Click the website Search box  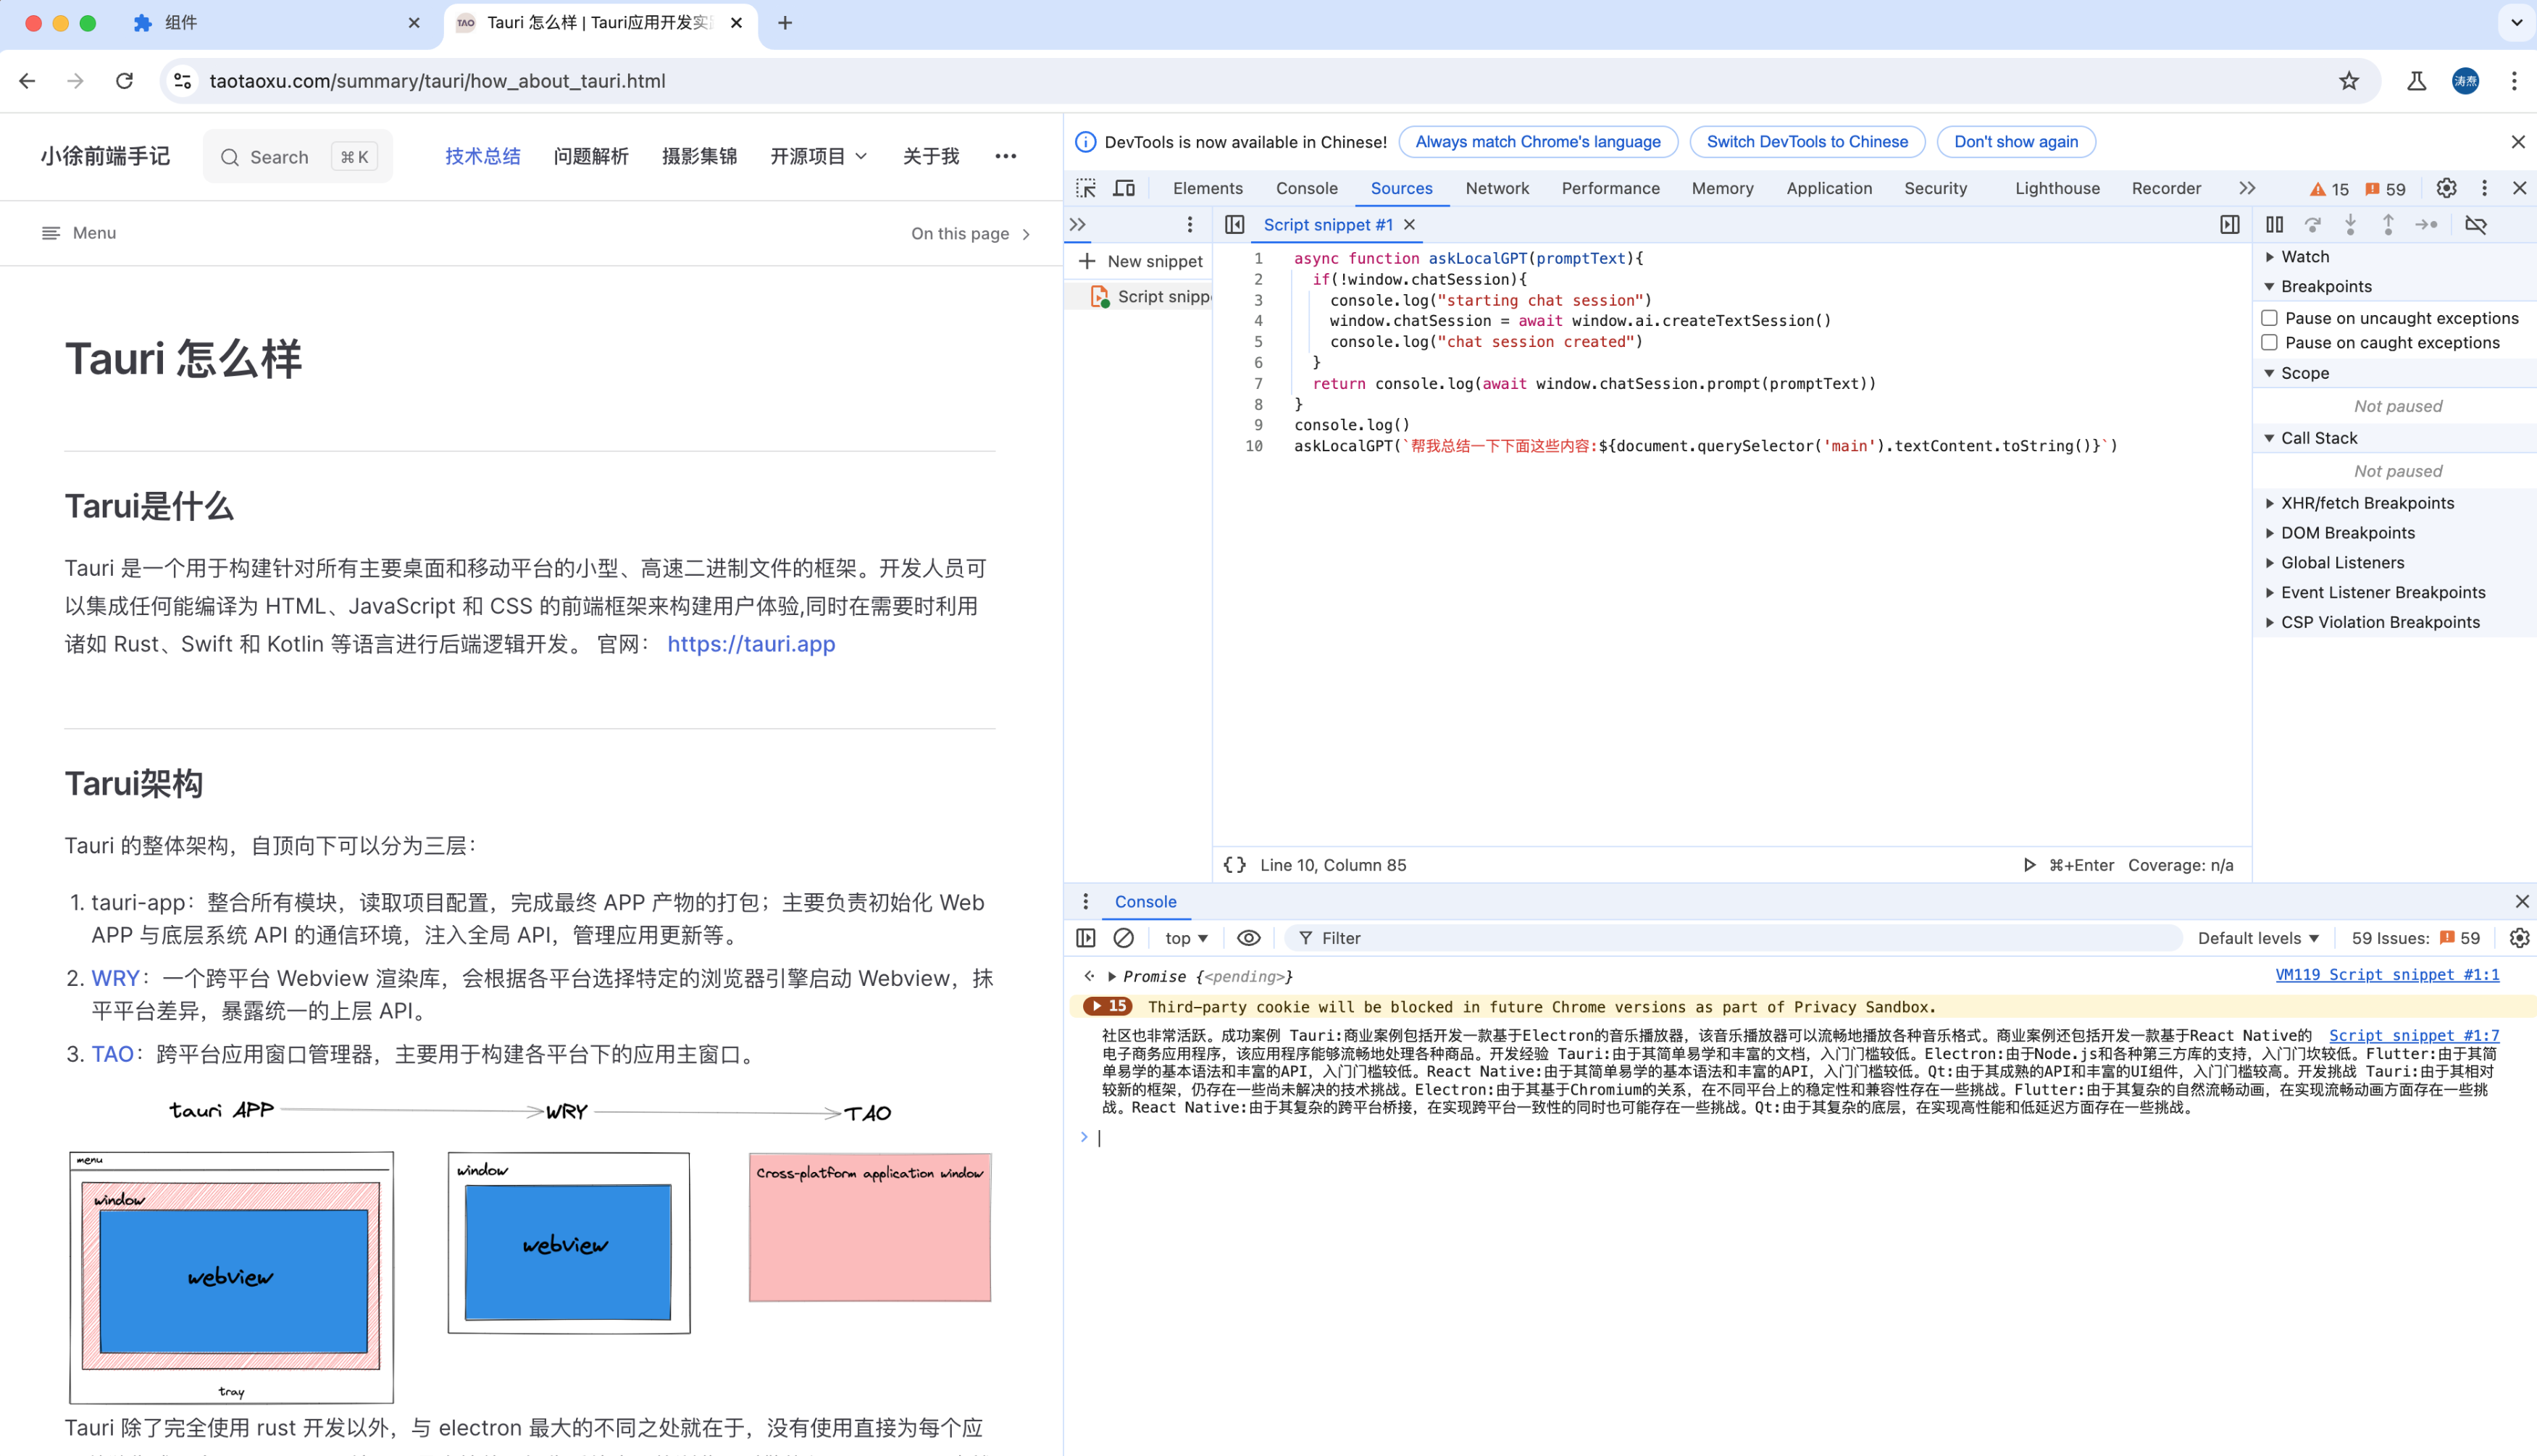point(298,157)
